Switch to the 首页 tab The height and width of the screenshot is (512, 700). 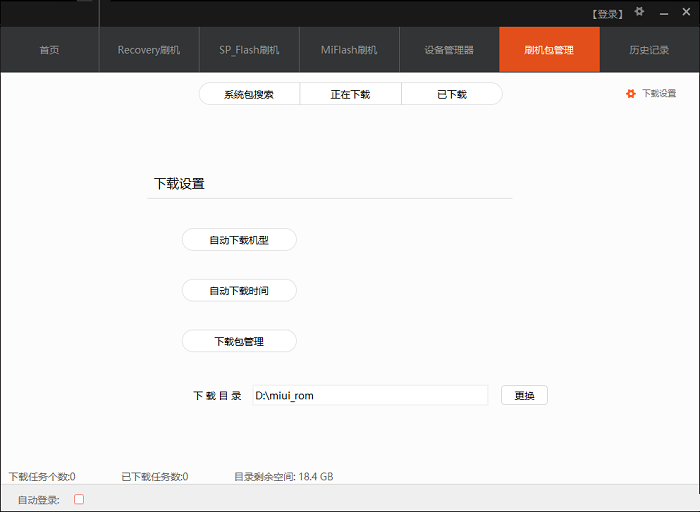click(49, 50)
